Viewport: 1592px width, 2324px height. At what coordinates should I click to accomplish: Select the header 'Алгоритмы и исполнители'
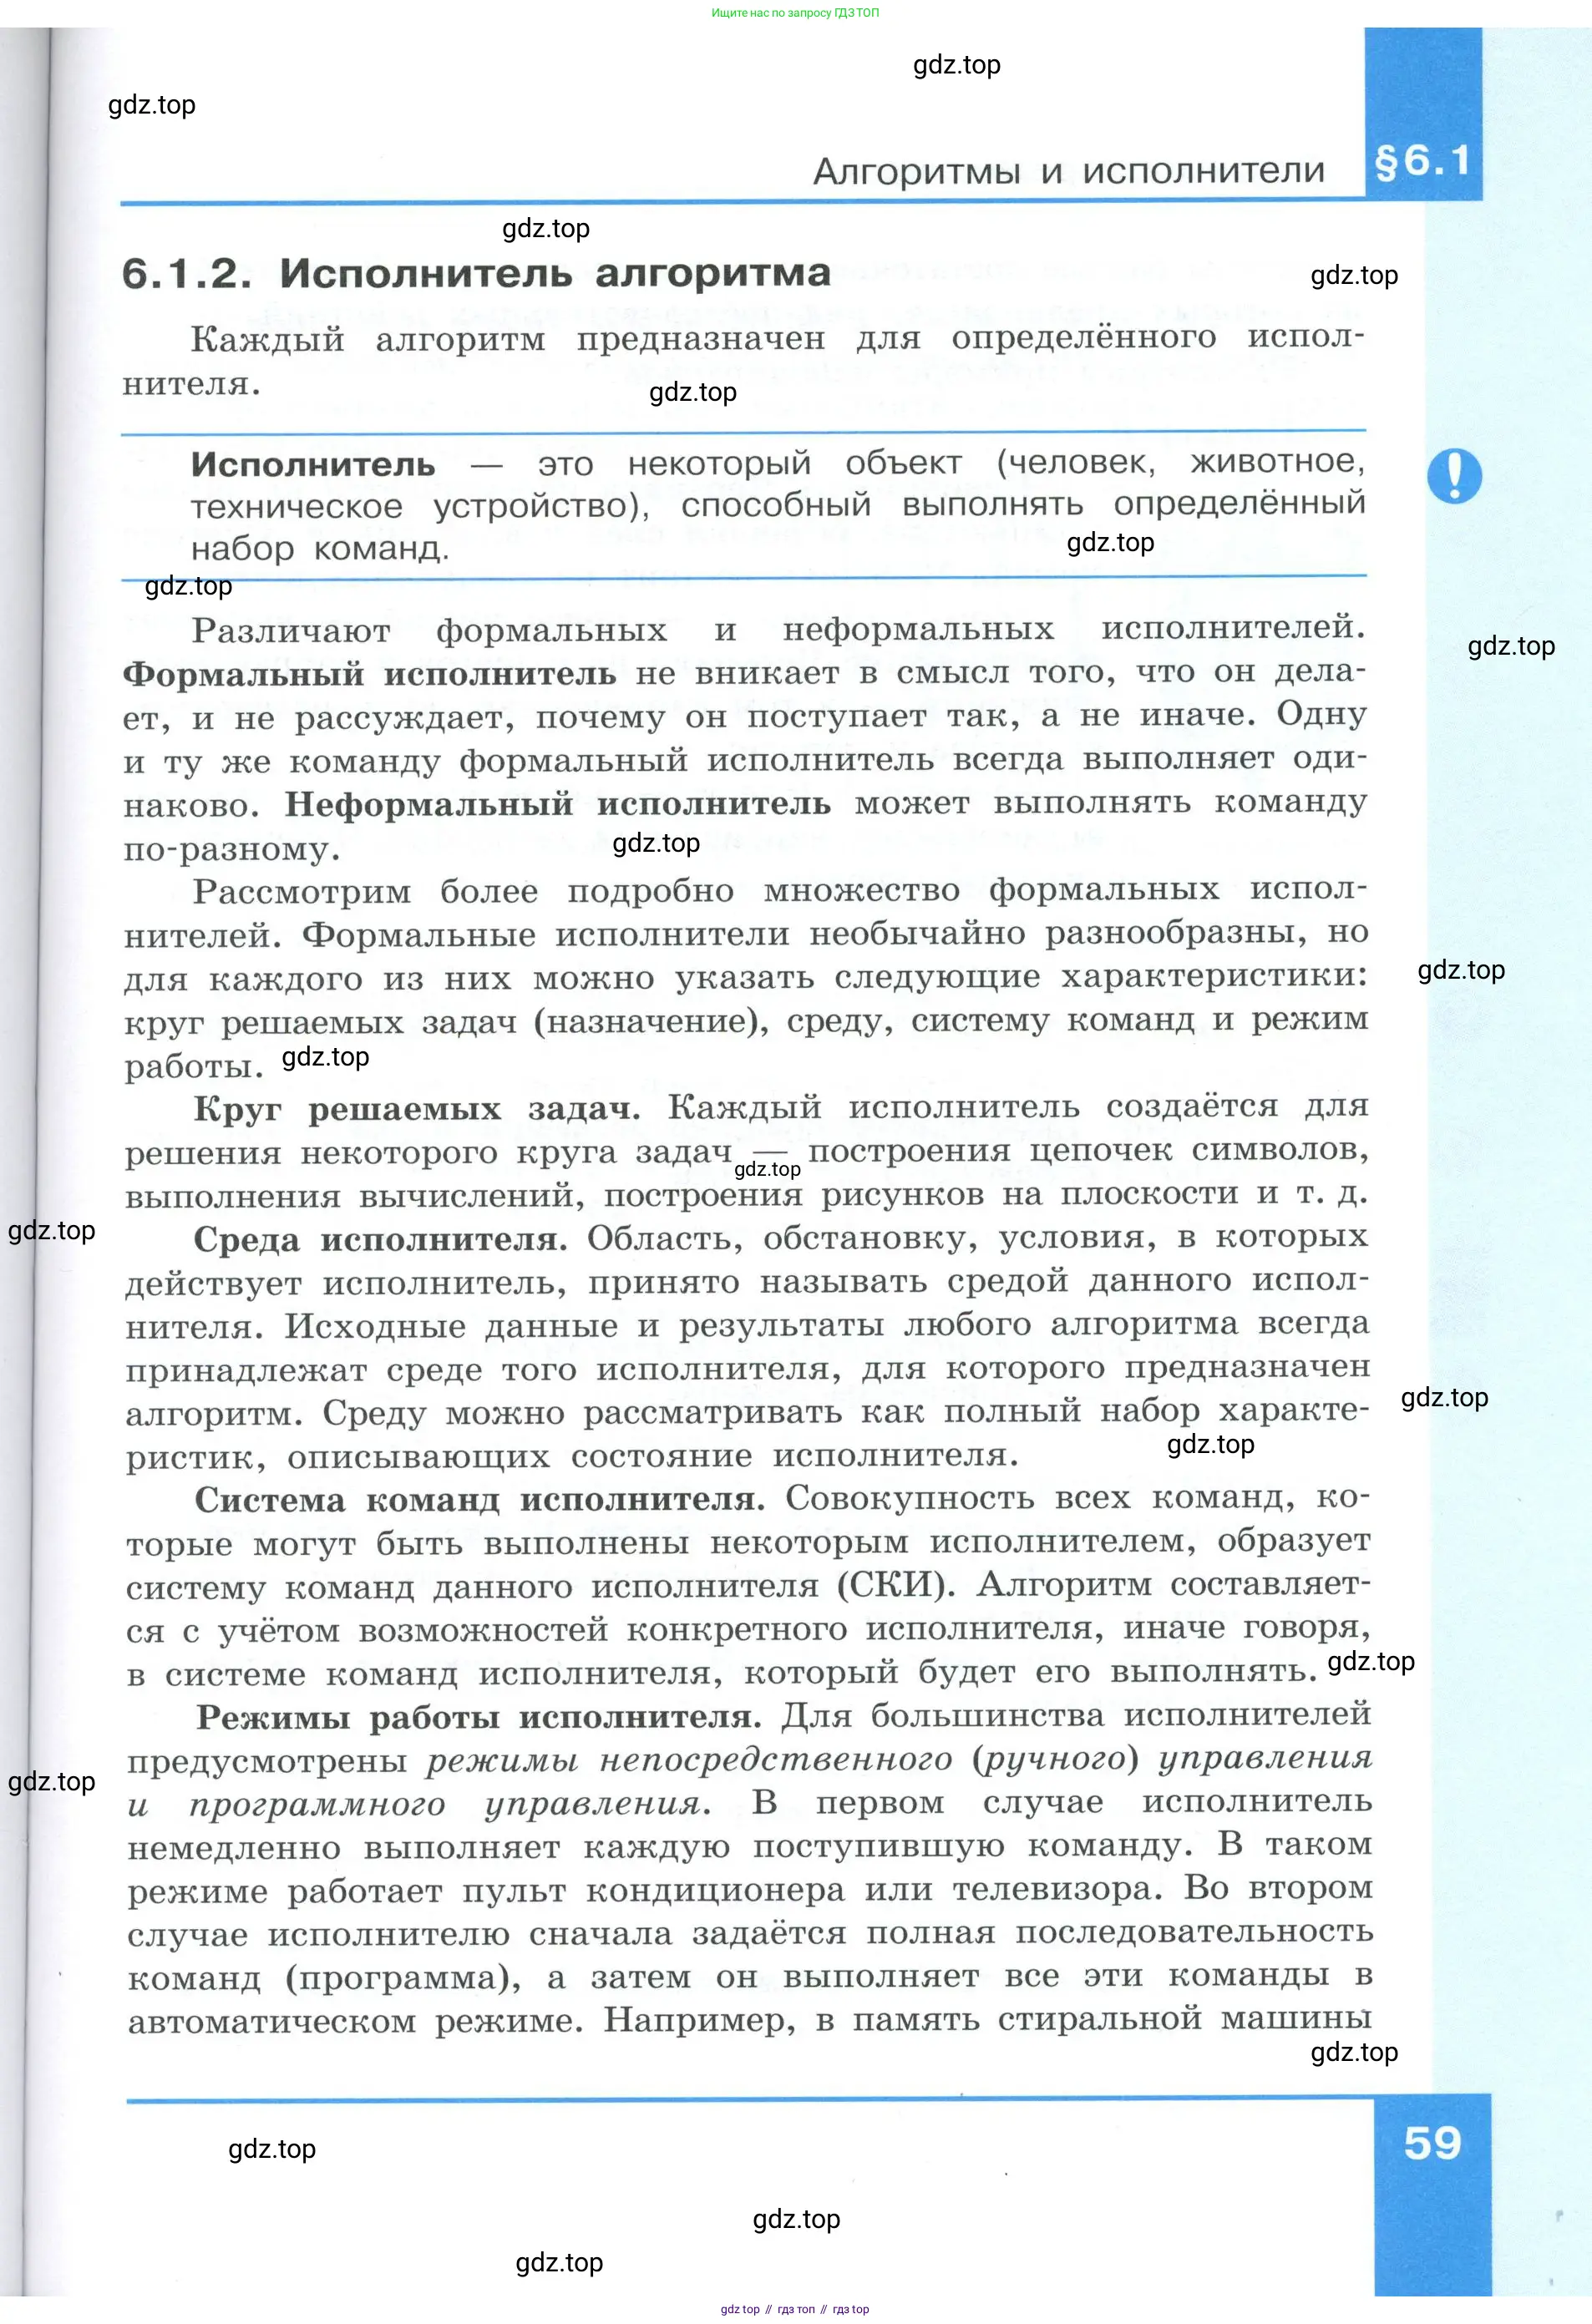pyautogui.click(x=1069, y=171)
